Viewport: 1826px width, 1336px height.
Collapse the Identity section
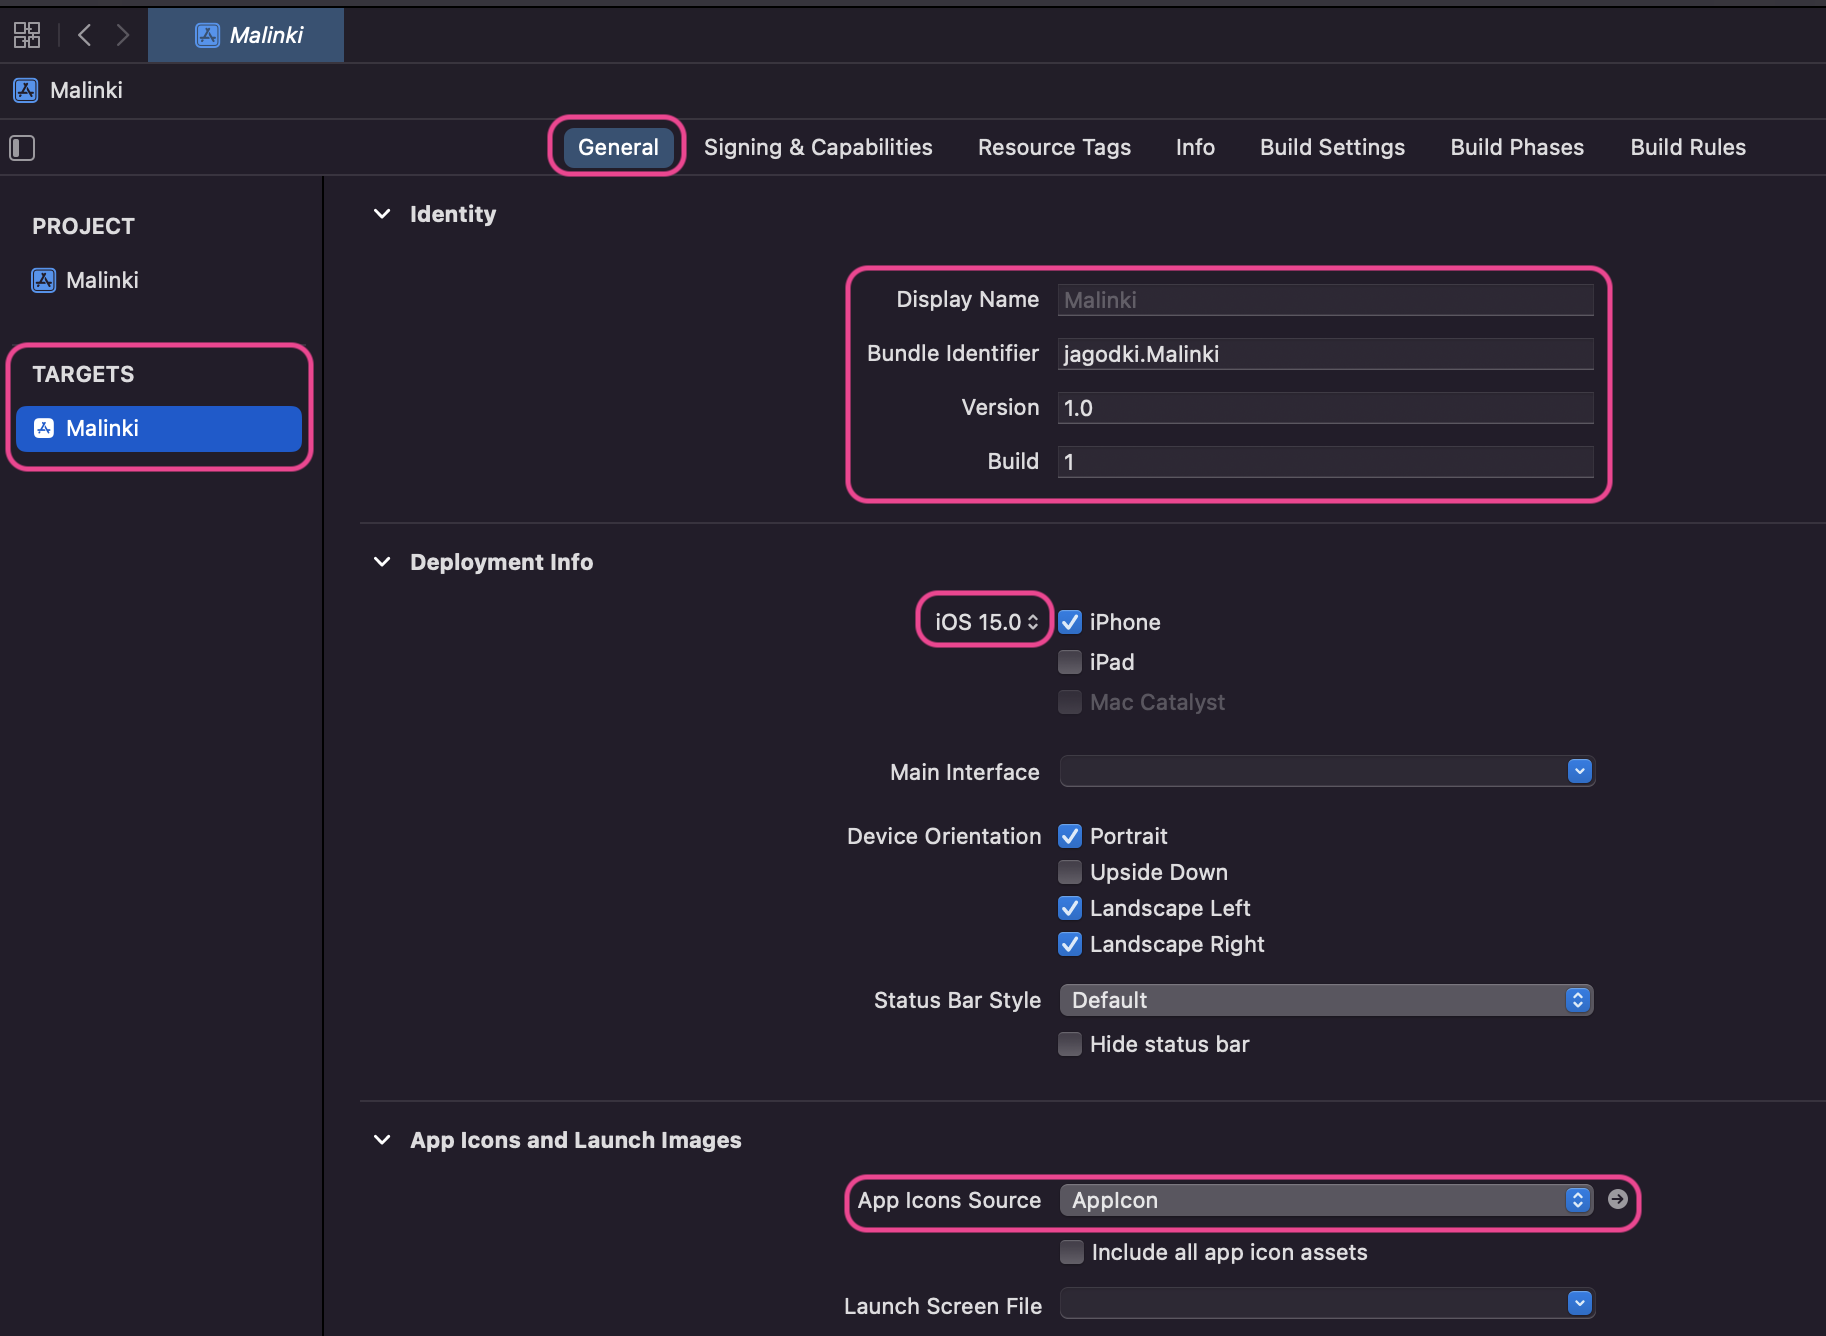(x=382, y=214)
